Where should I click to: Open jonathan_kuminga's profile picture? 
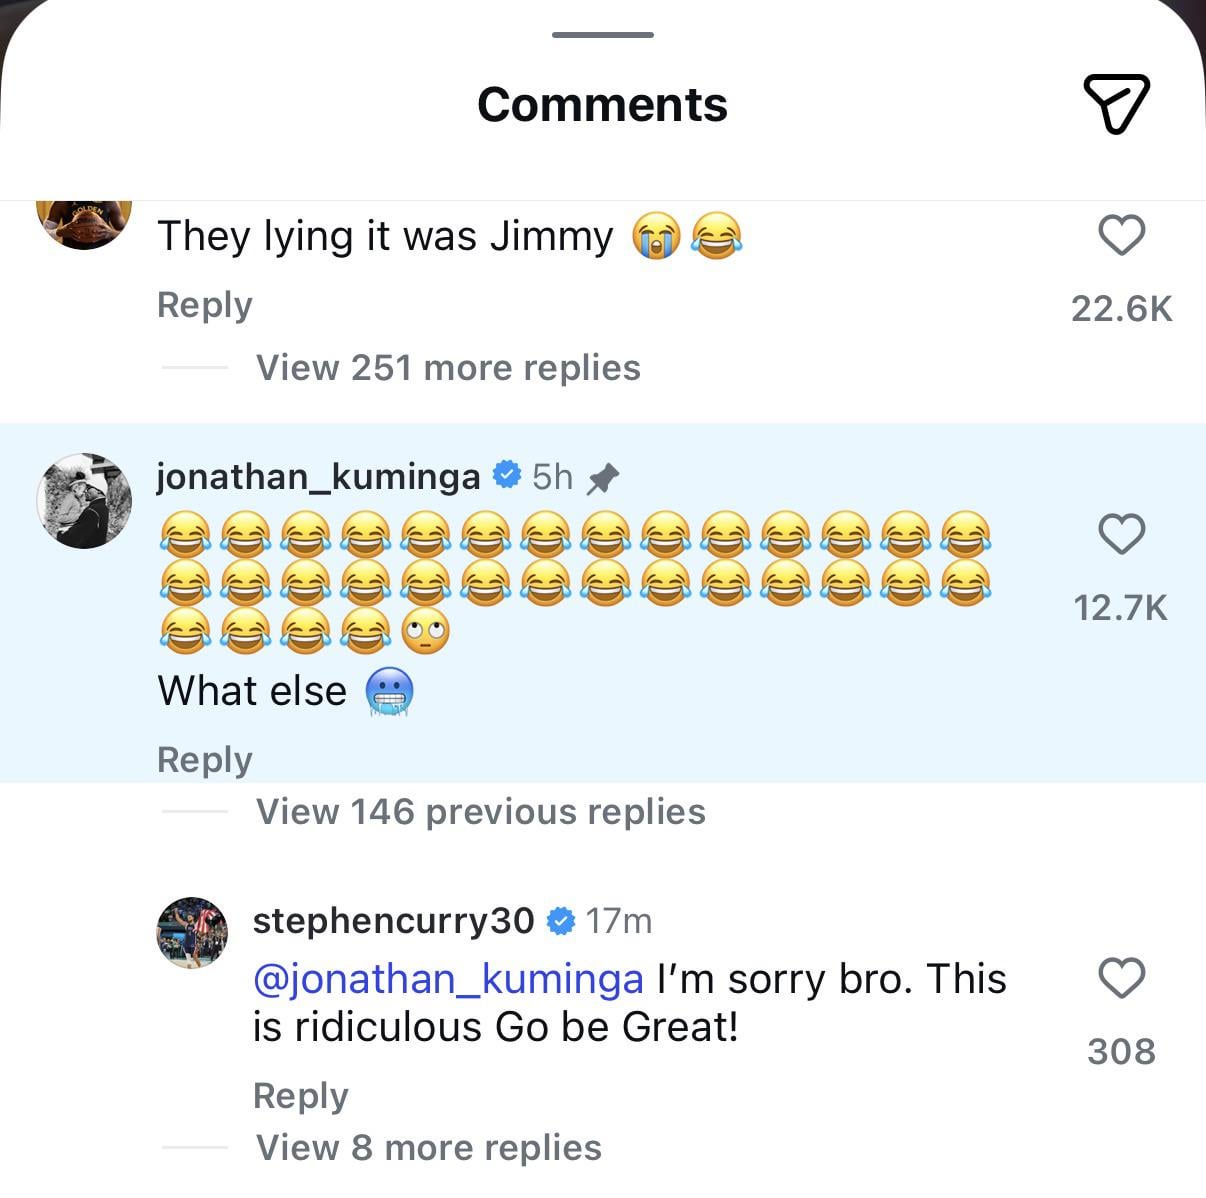pyautogui.click(x=84, y=500)
